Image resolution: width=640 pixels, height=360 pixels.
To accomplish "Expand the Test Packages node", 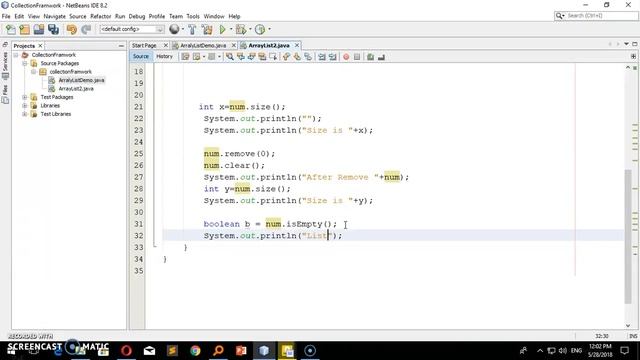I will tap(25, 97).
